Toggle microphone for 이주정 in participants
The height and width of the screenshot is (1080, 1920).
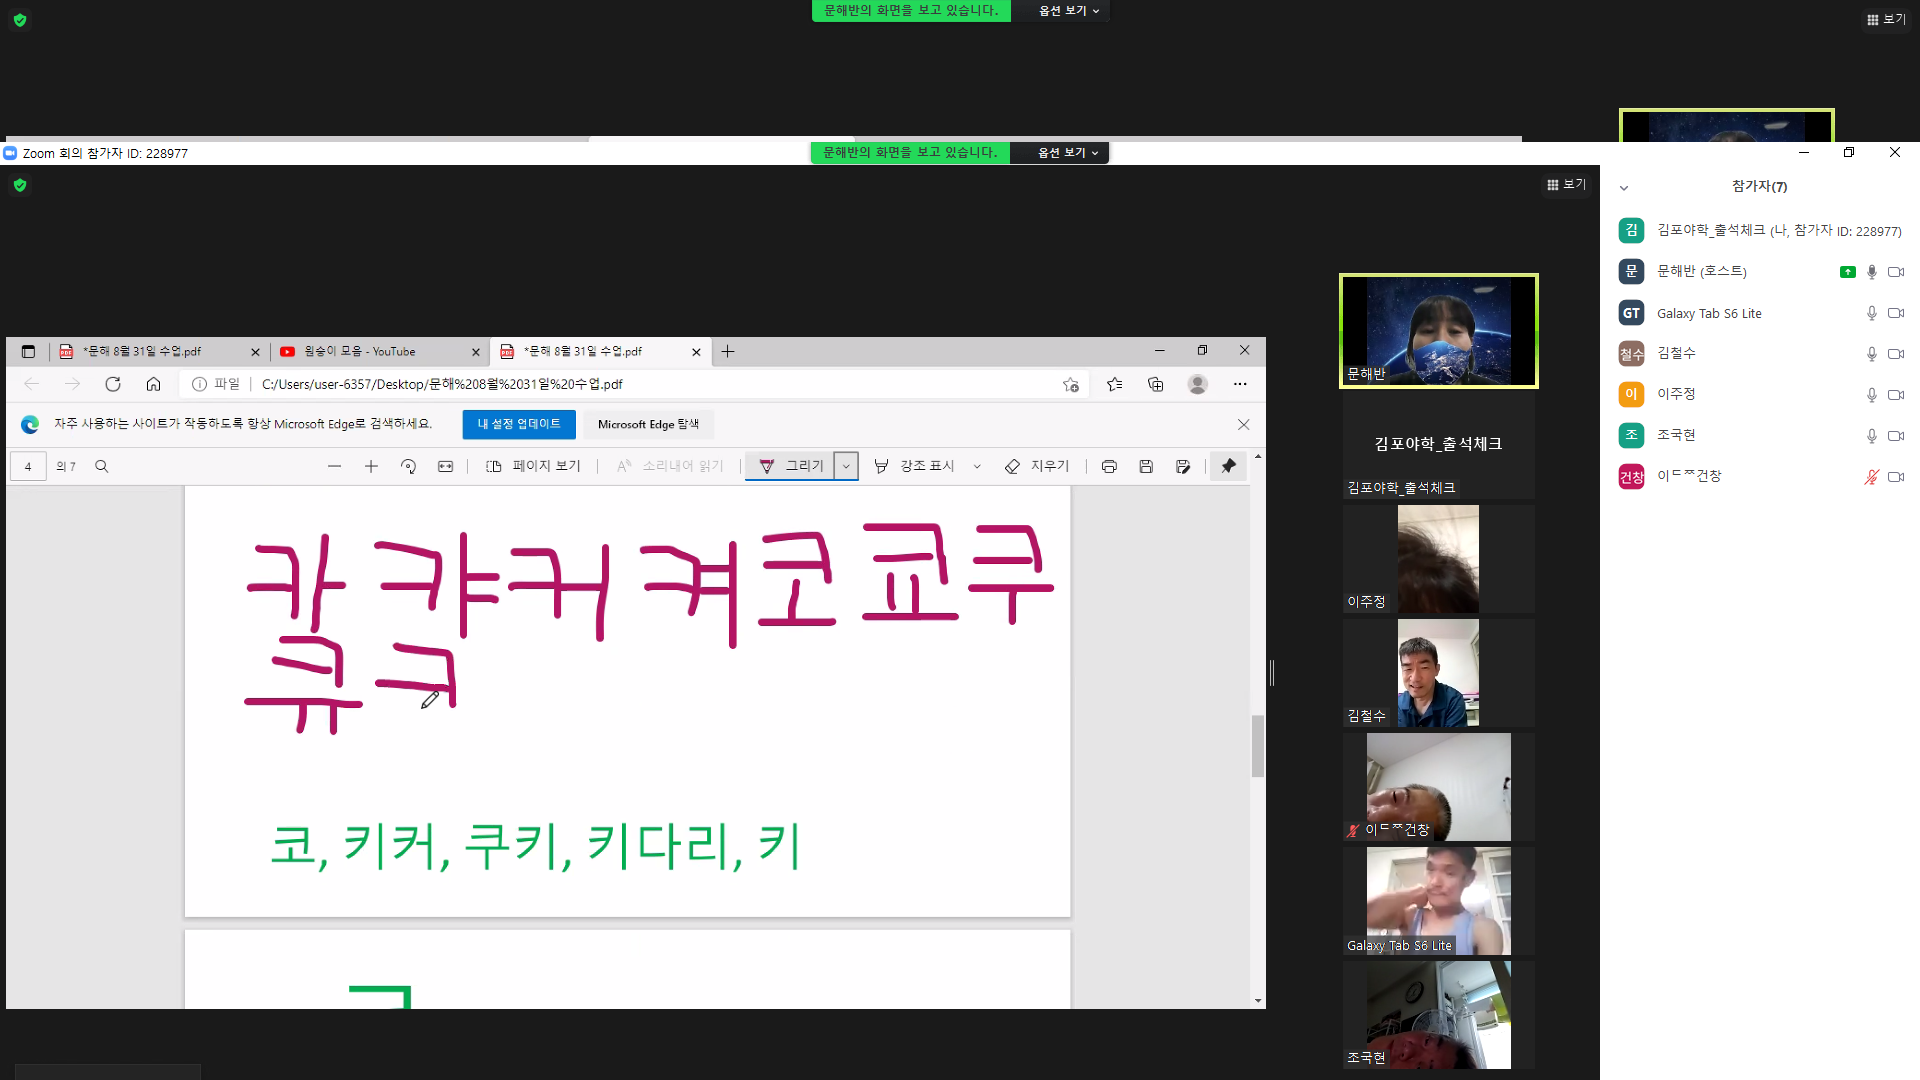point(1871,395)
